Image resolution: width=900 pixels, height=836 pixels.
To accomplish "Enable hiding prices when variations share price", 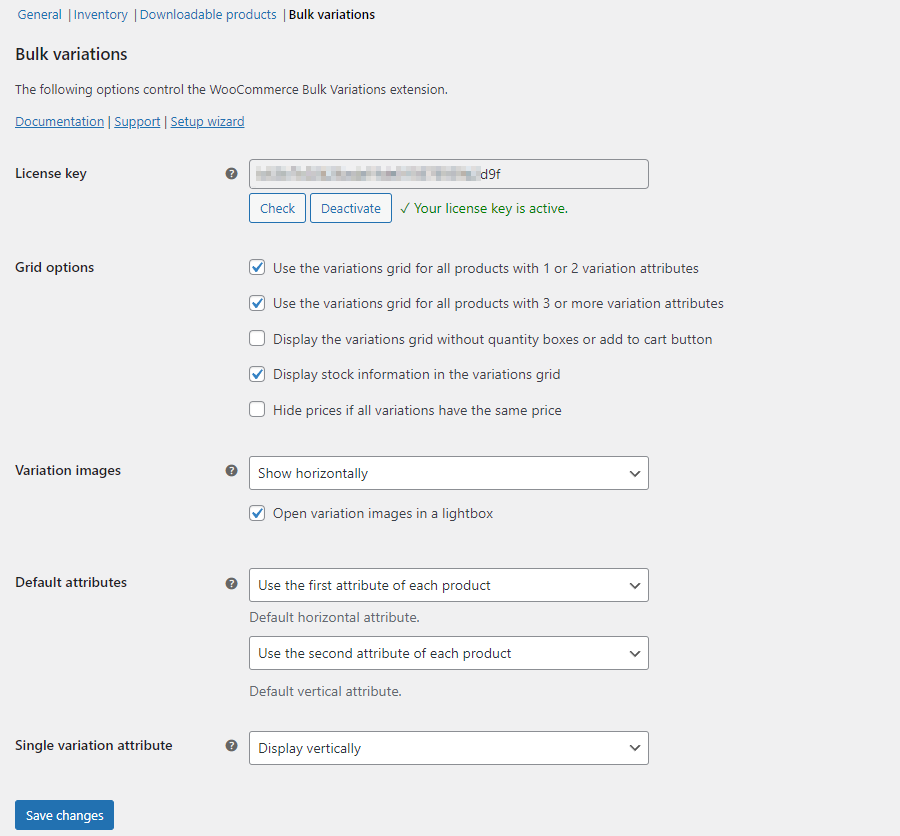I will tap(257, 409).
